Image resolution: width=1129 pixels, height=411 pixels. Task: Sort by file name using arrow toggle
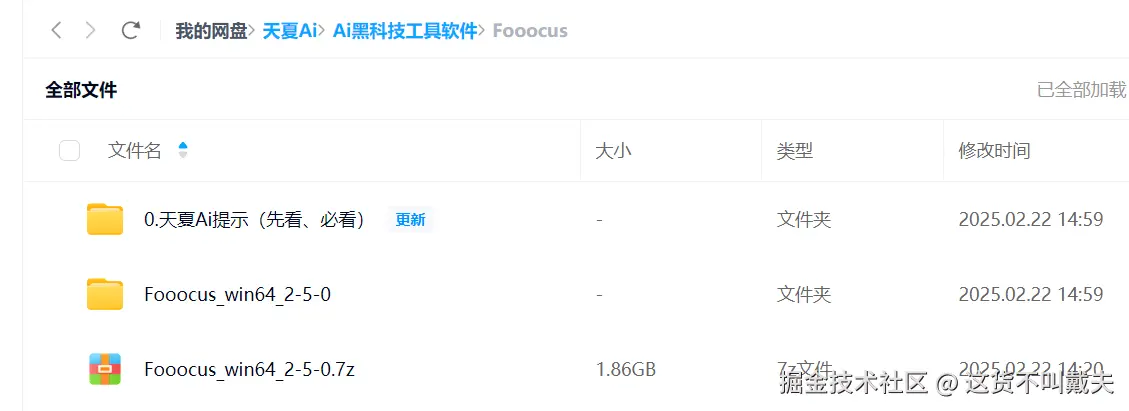(183, 150)
